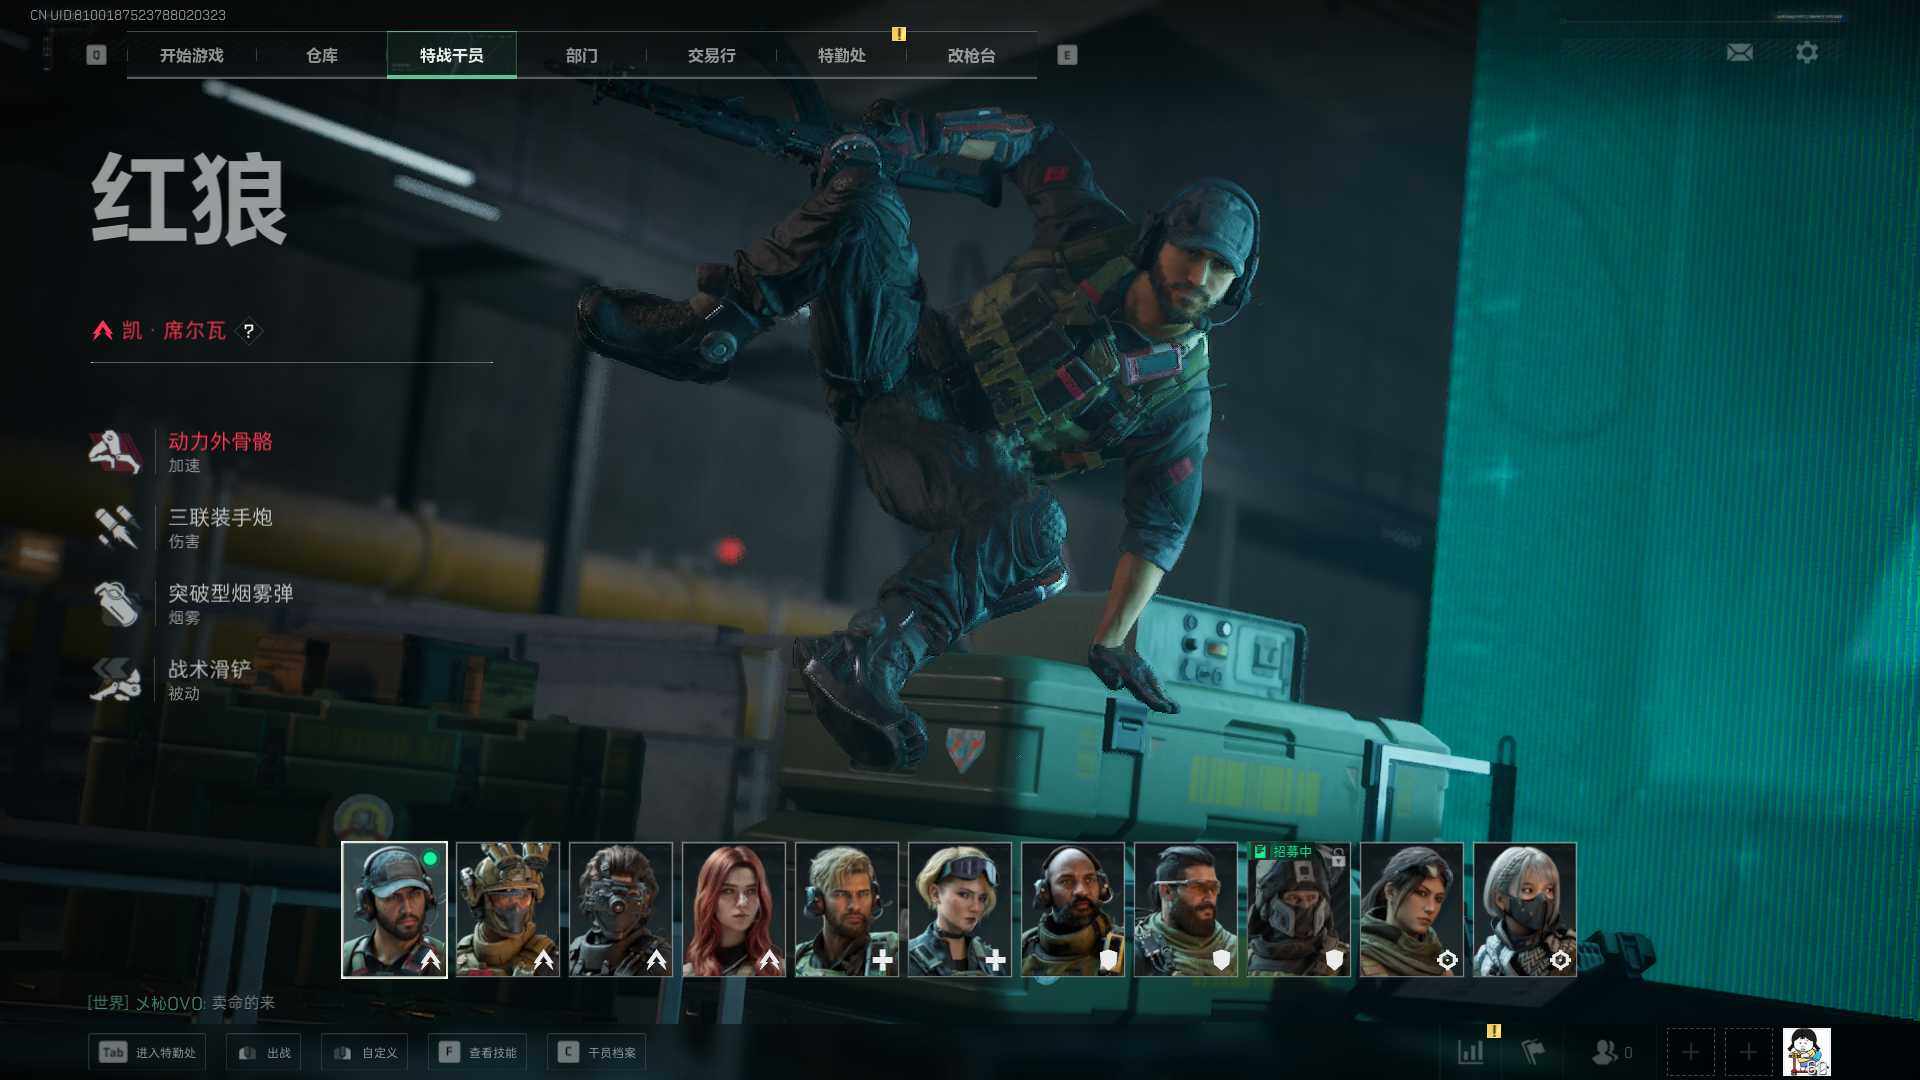Select the operator with night-vision goggles
This screenshot has width=1920, height=1080.
[621, 909]
